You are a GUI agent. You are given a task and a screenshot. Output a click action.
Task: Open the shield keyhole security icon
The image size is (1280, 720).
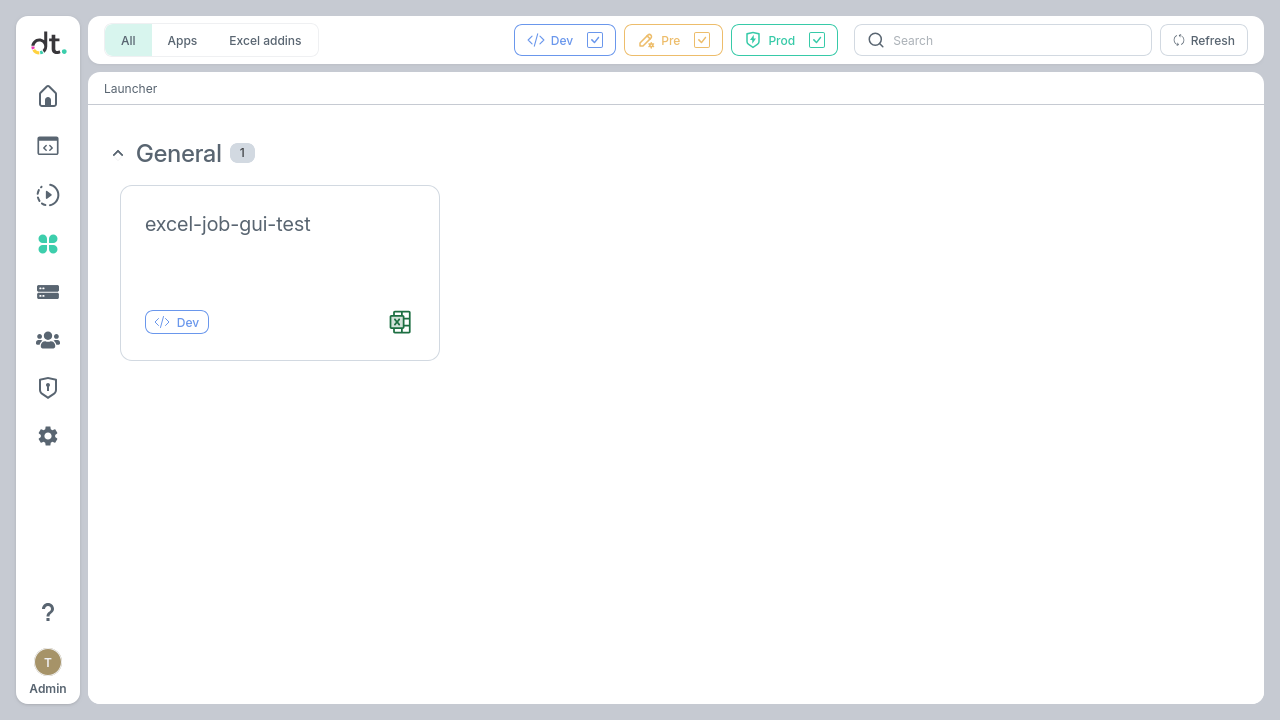(48, 388)
